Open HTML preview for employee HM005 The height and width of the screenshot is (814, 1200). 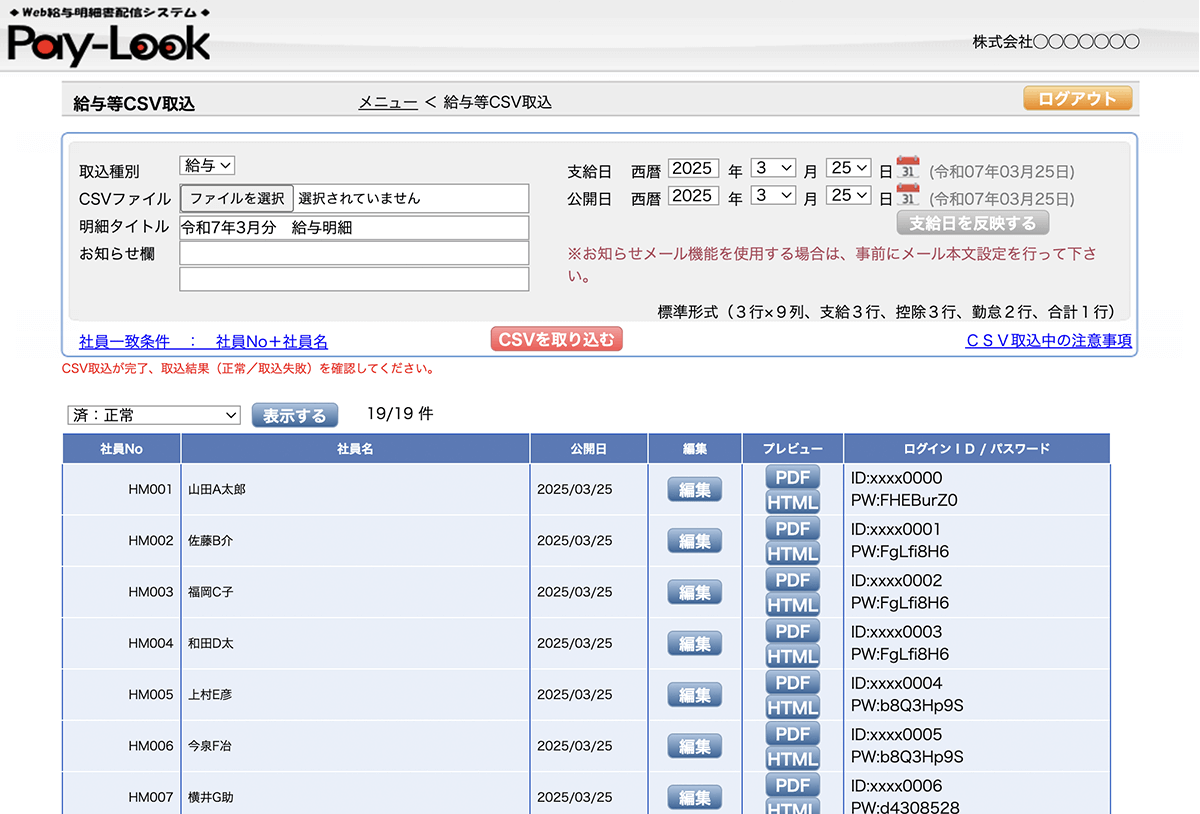point(792,708)
